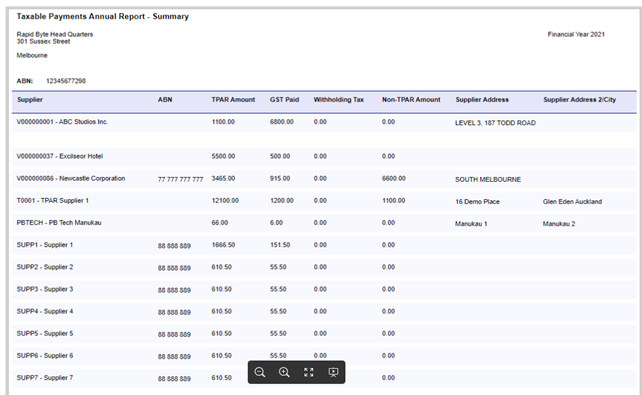Click the GST Paid column header
The image size is (642, 395).
pyautogui.click(x=284, y=99)
